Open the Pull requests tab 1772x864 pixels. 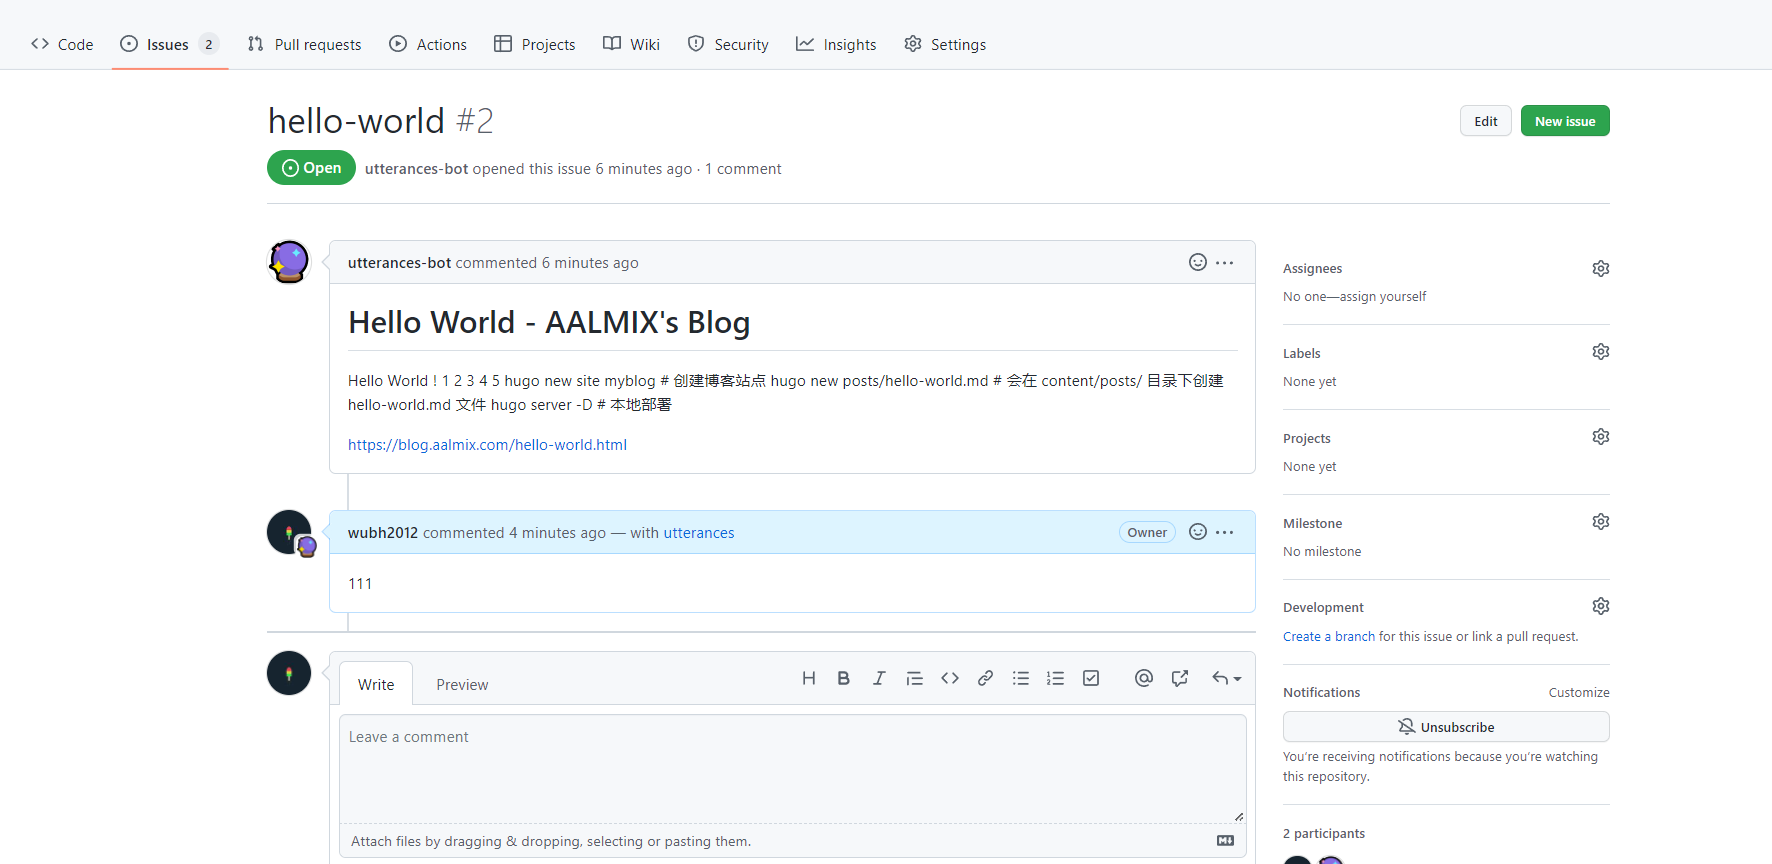pos(305,44)
